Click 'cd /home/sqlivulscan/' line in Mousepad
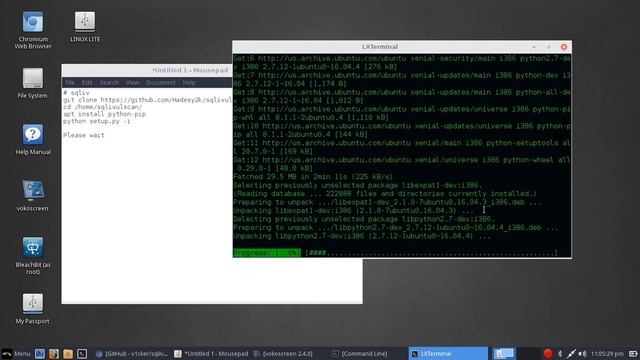 pos(102,107)
